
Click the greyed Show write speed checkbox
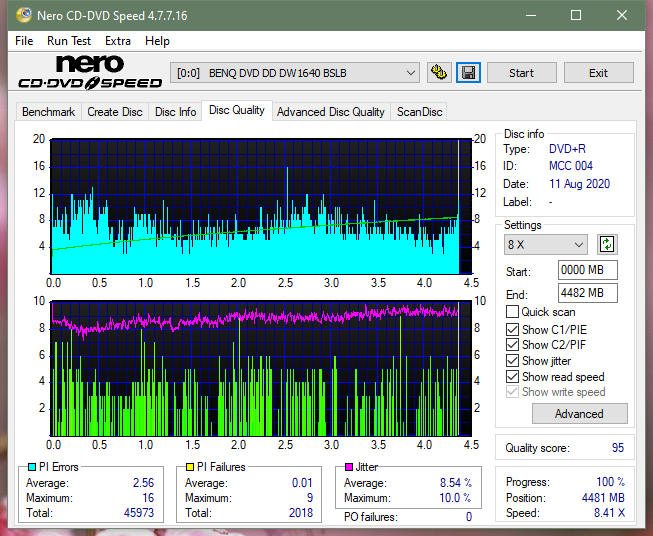click(x=512, y=392)
